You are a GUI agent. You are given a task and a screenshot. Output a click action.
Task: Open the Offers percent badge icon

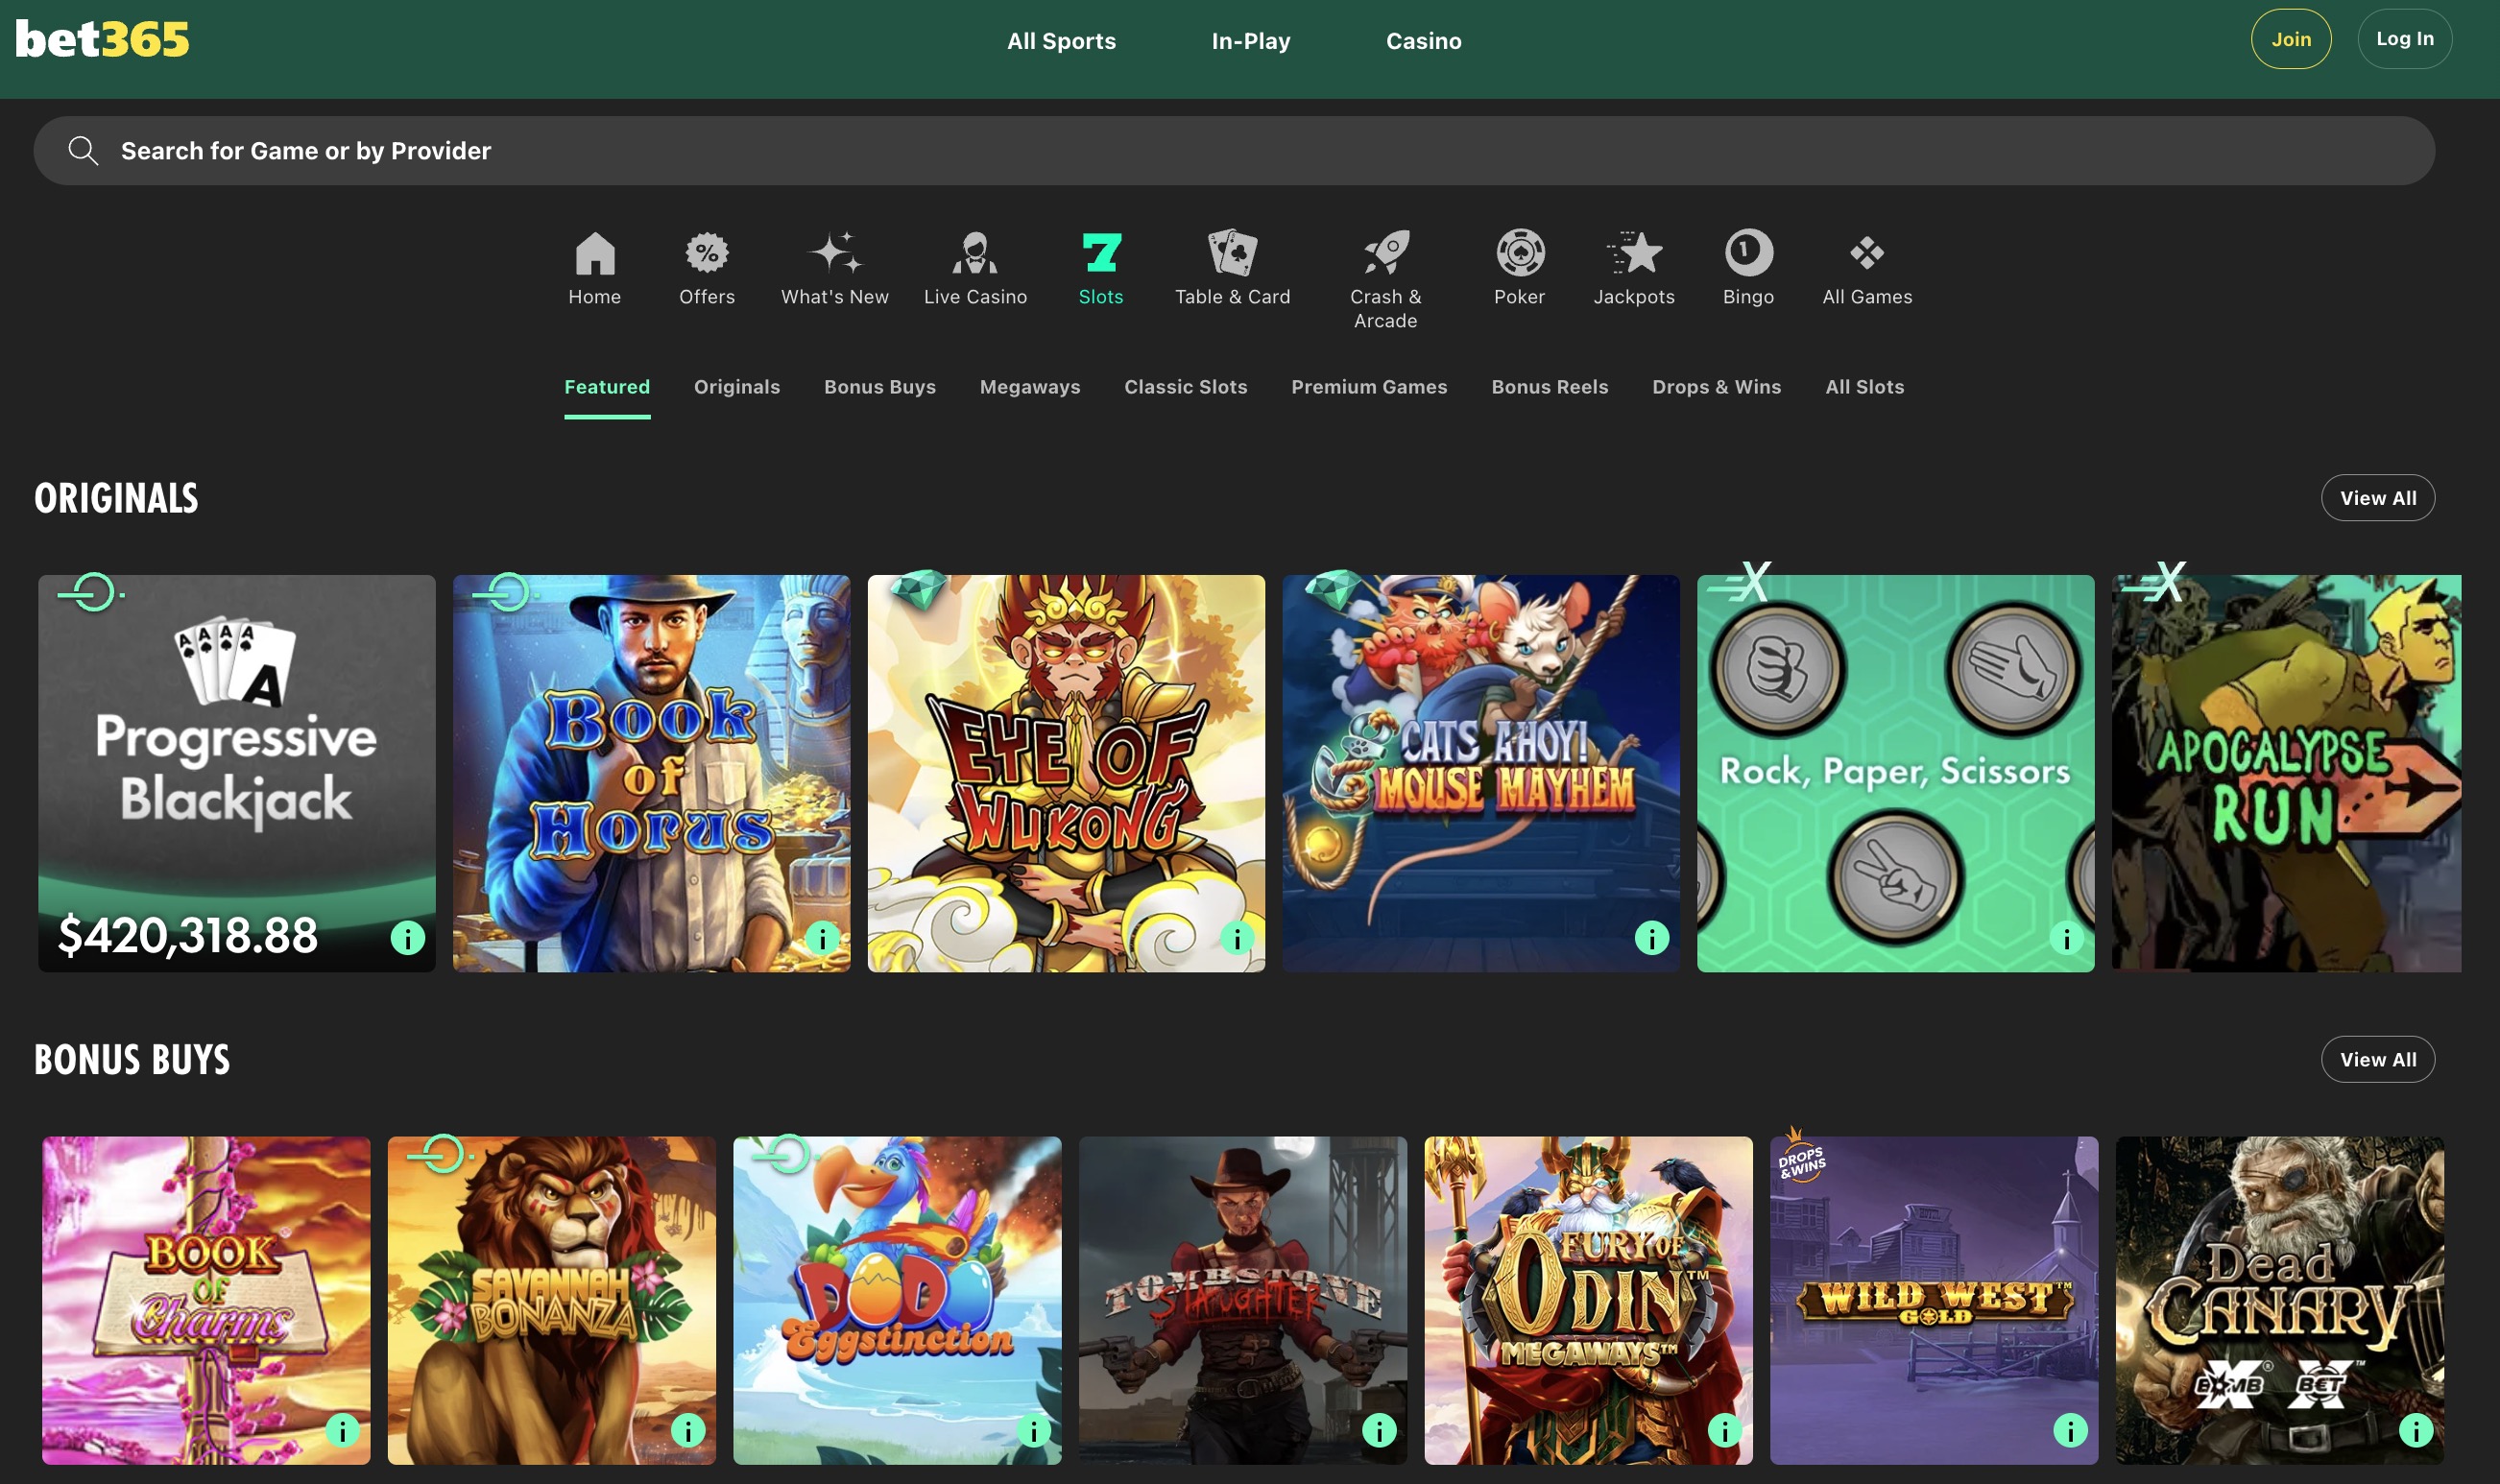707,253
